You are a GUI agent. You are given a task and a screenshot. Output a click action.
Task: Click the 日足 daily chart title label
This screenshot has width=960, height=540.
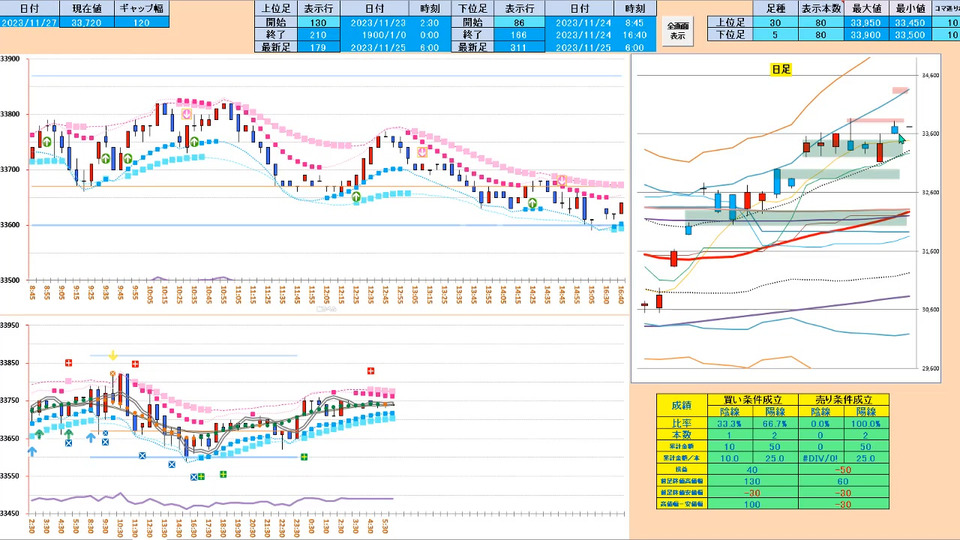tap(781, 69)
